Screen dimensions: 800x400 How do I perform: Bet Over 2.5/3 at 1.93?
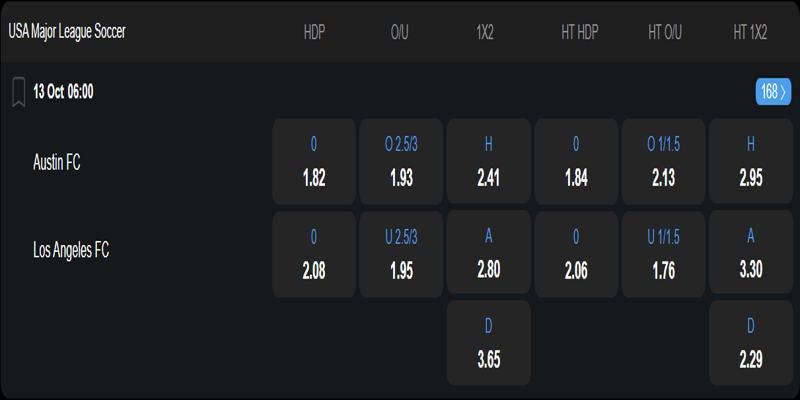tap(401, 162)
